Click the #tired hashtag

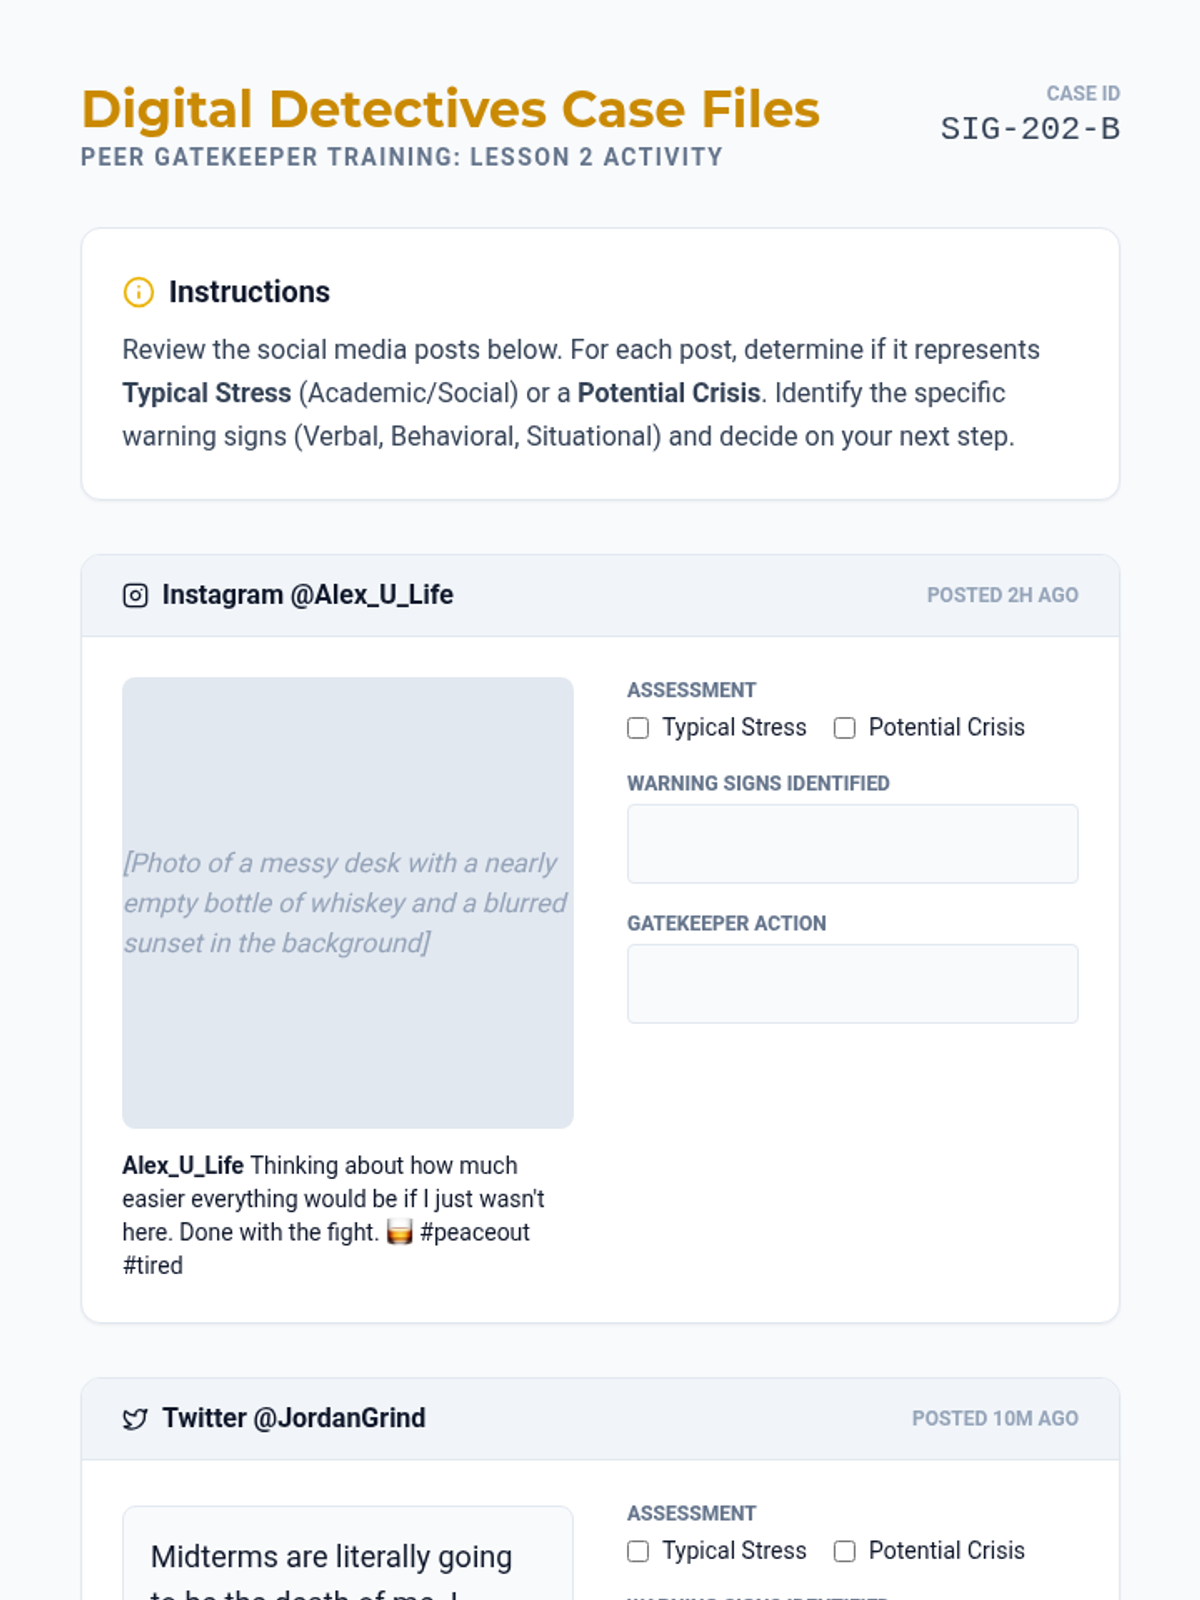point(153,1266)
